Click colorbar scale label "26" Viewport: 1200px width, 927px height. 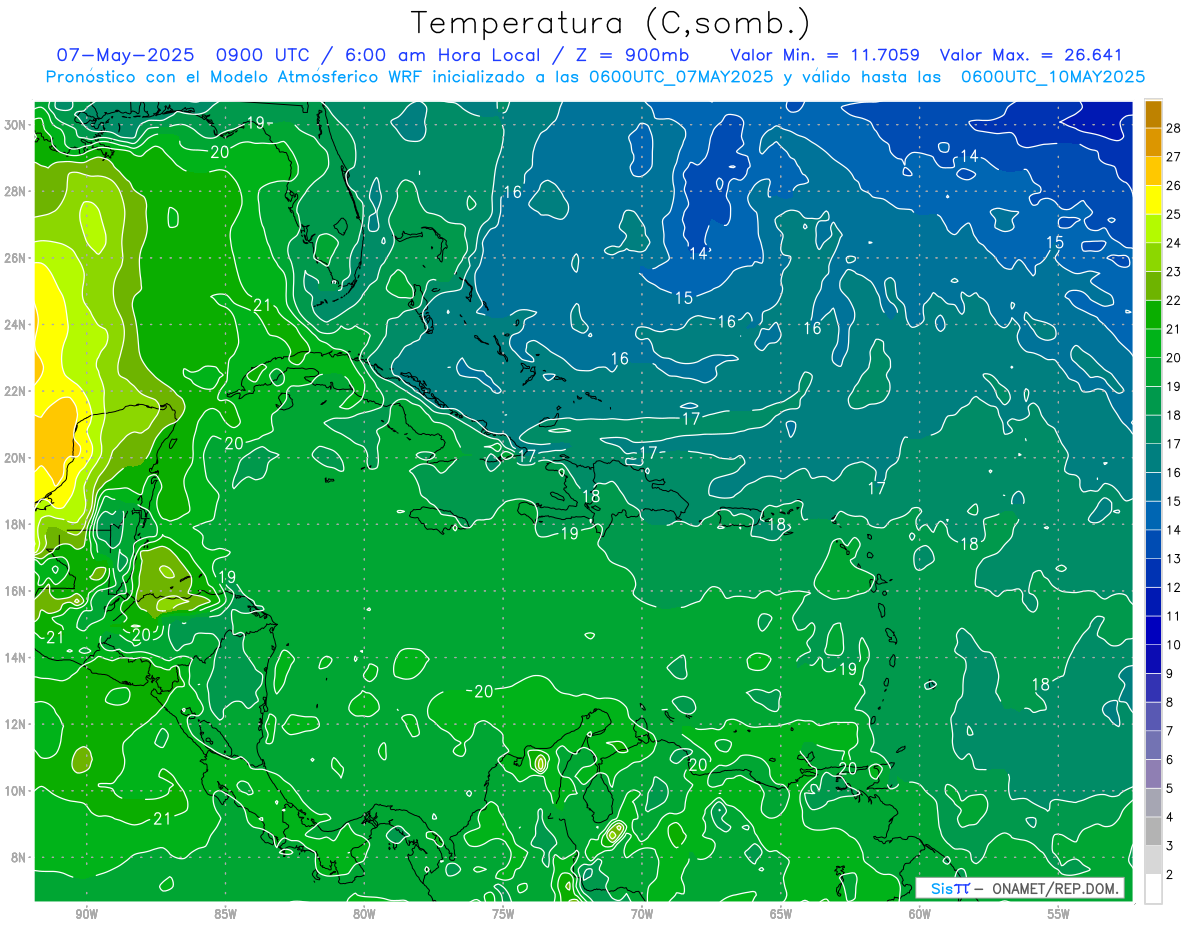click(x=1174, y=186)
